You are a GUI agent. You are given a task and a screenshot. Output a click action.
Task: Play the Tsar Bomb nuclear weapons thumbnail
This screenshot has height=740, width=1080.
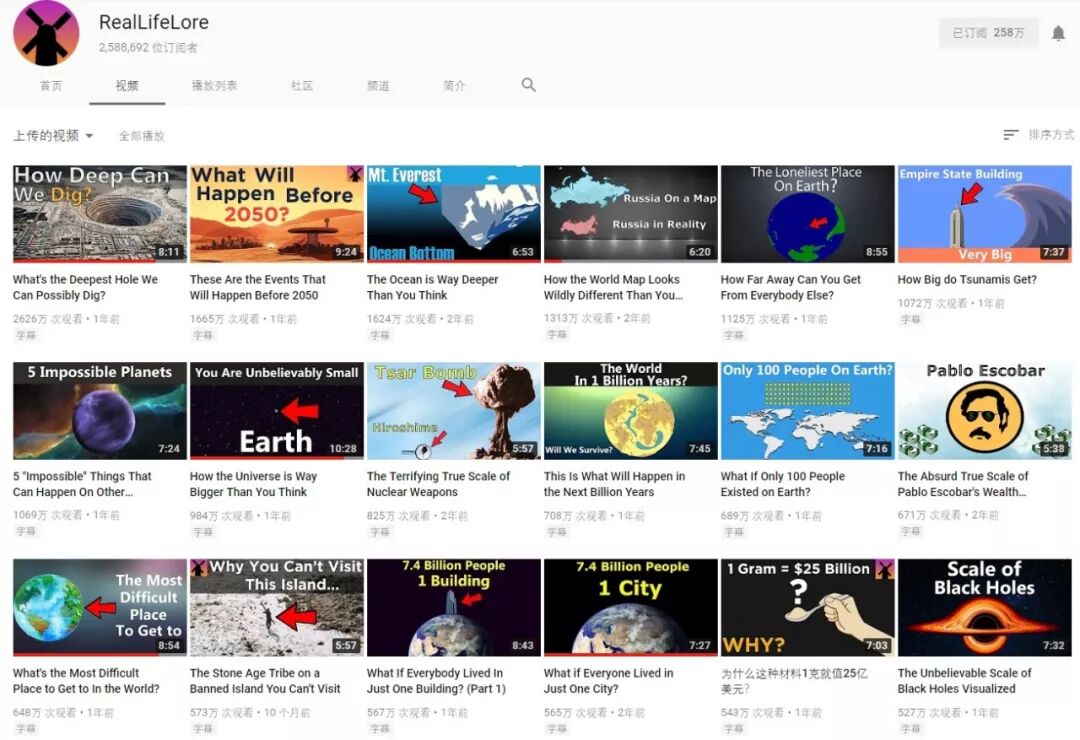click(x=453, y=409)
